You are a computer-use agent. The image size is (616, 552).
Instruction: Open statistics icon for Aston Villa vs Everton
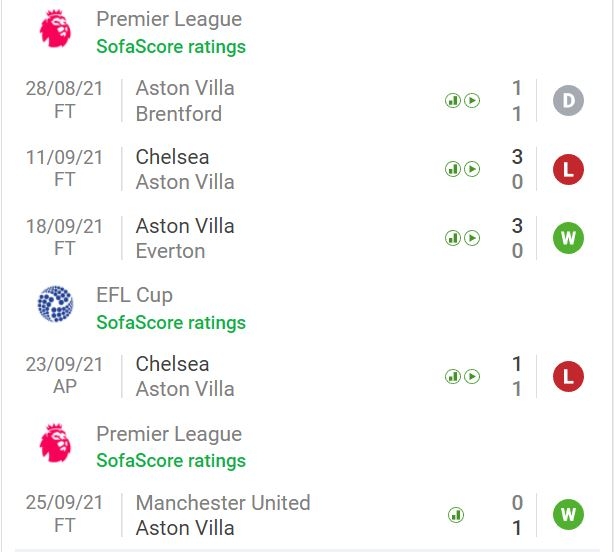click(453, 238)
